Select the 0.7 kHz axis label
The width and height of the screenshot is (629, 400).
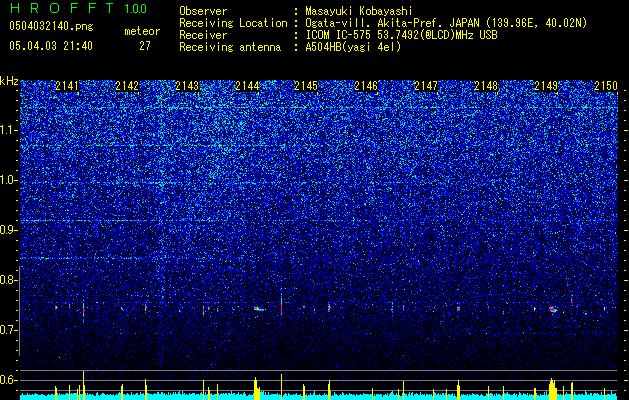coord(9,330)
